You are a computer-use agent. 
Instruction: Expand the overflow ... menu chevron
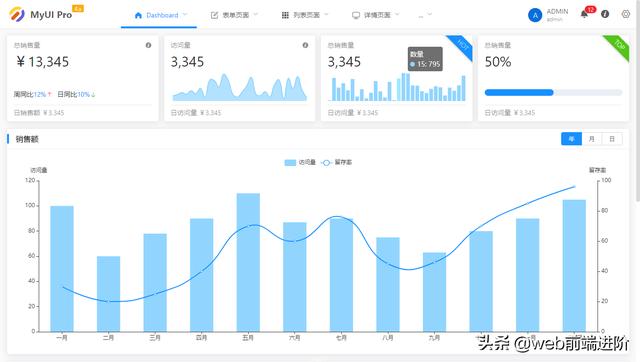(429, 15)
